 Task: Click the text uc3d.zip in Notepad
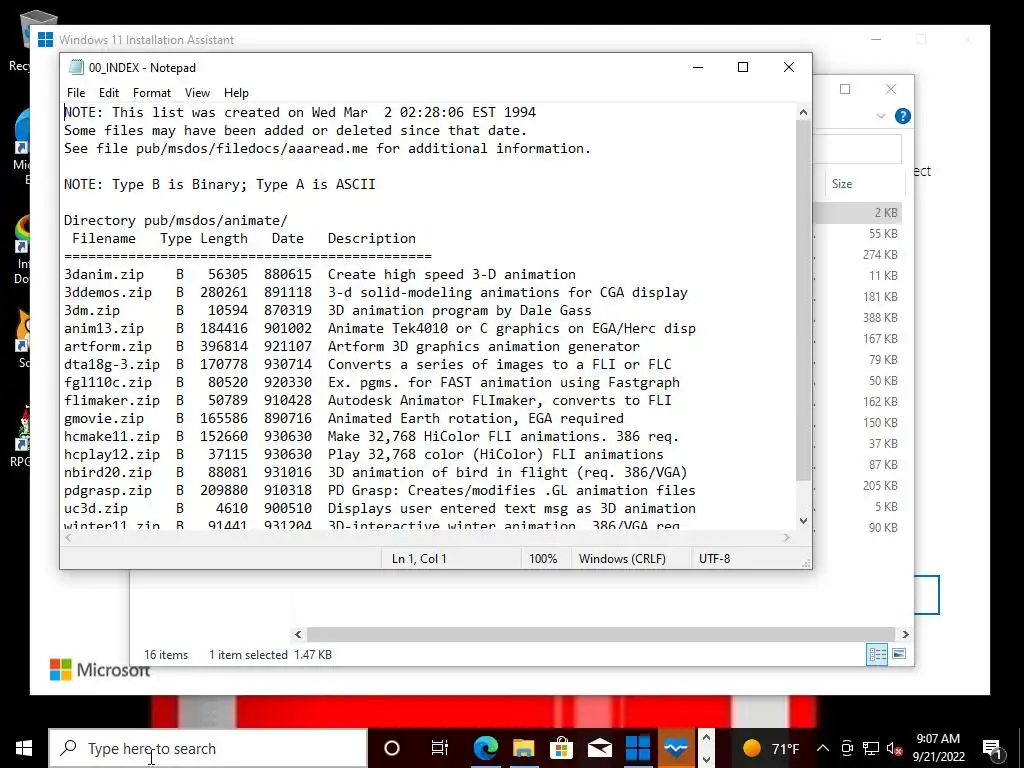point(96,508)
